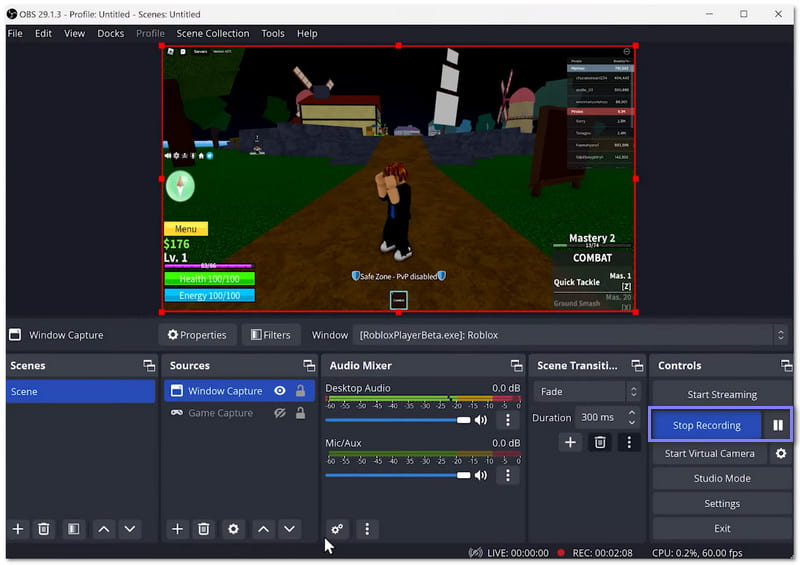Adjust the Mic/Aux volume slider

(x=398, y=475)
